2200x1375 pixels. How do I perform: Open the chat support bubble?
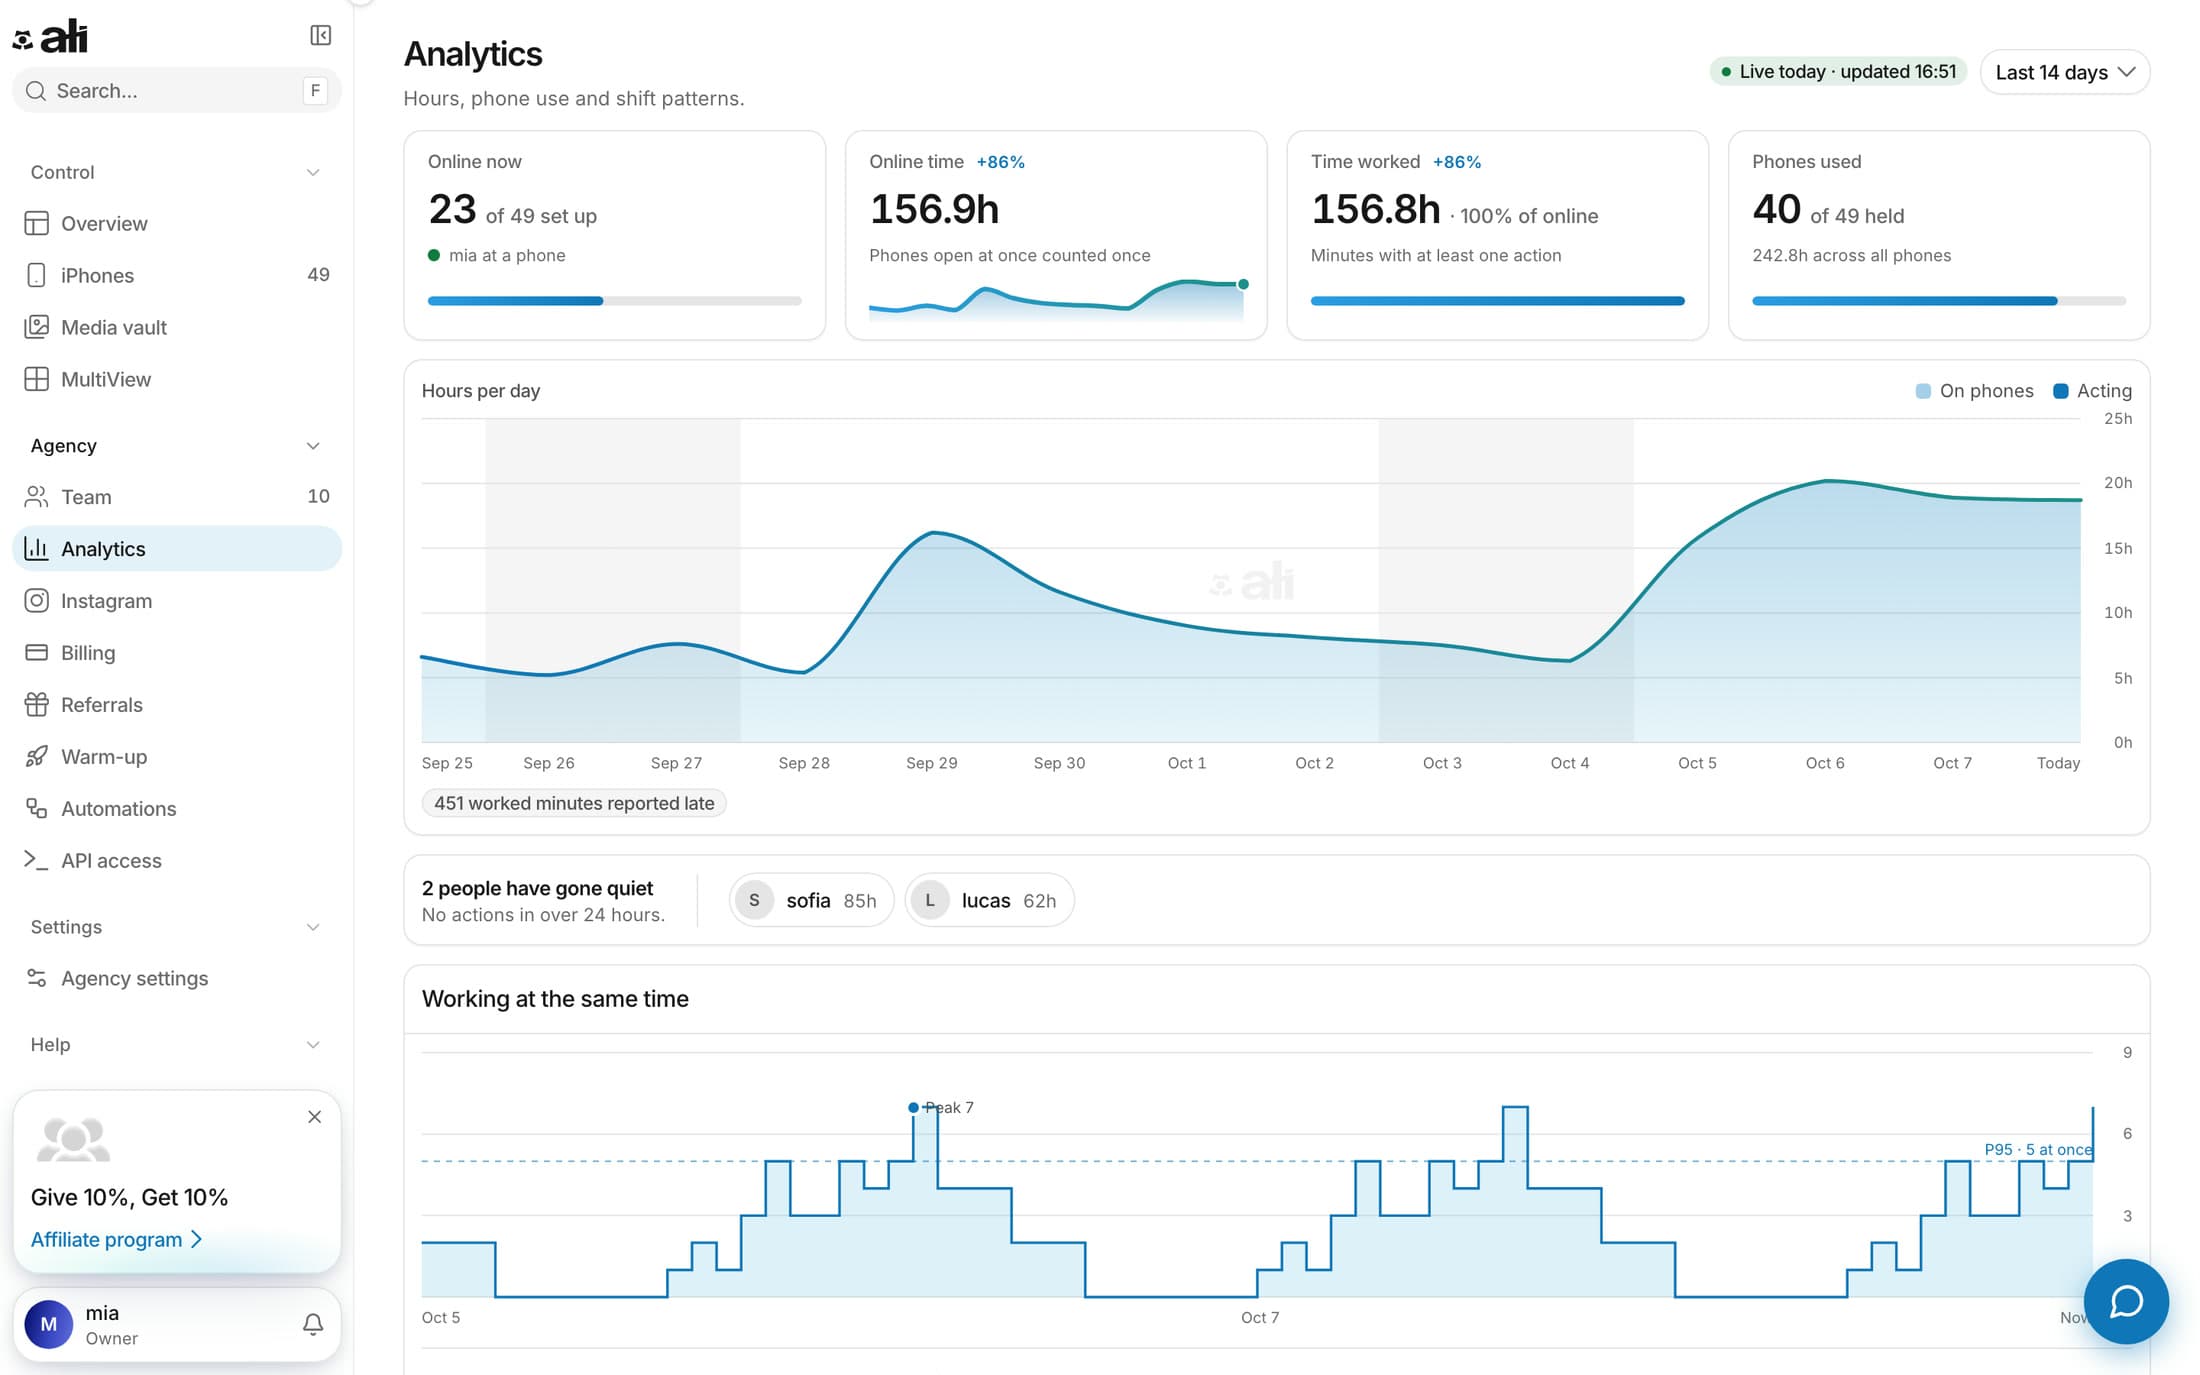pyautogui.click(x=2126, y=1301)
